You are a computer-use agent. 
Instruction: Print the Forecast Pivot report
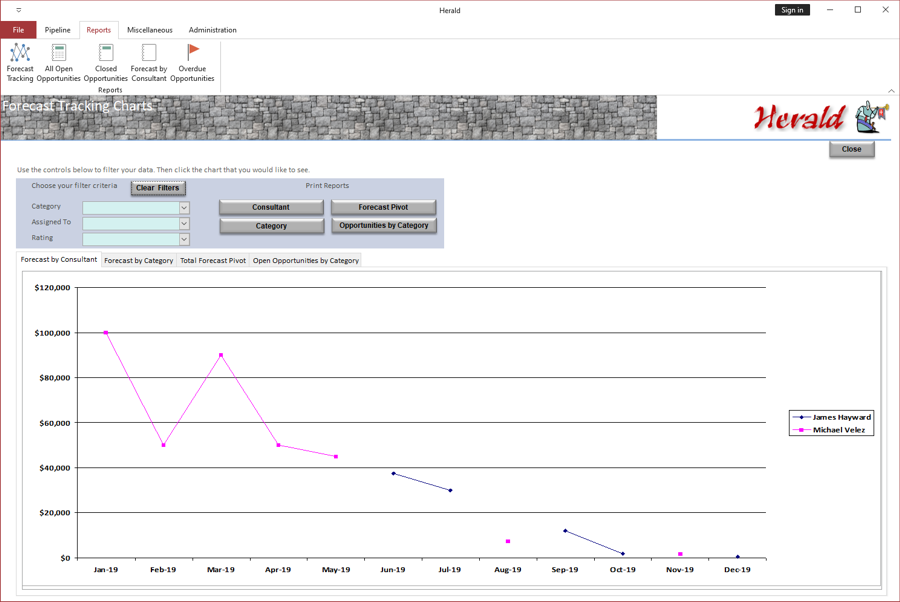383,207
